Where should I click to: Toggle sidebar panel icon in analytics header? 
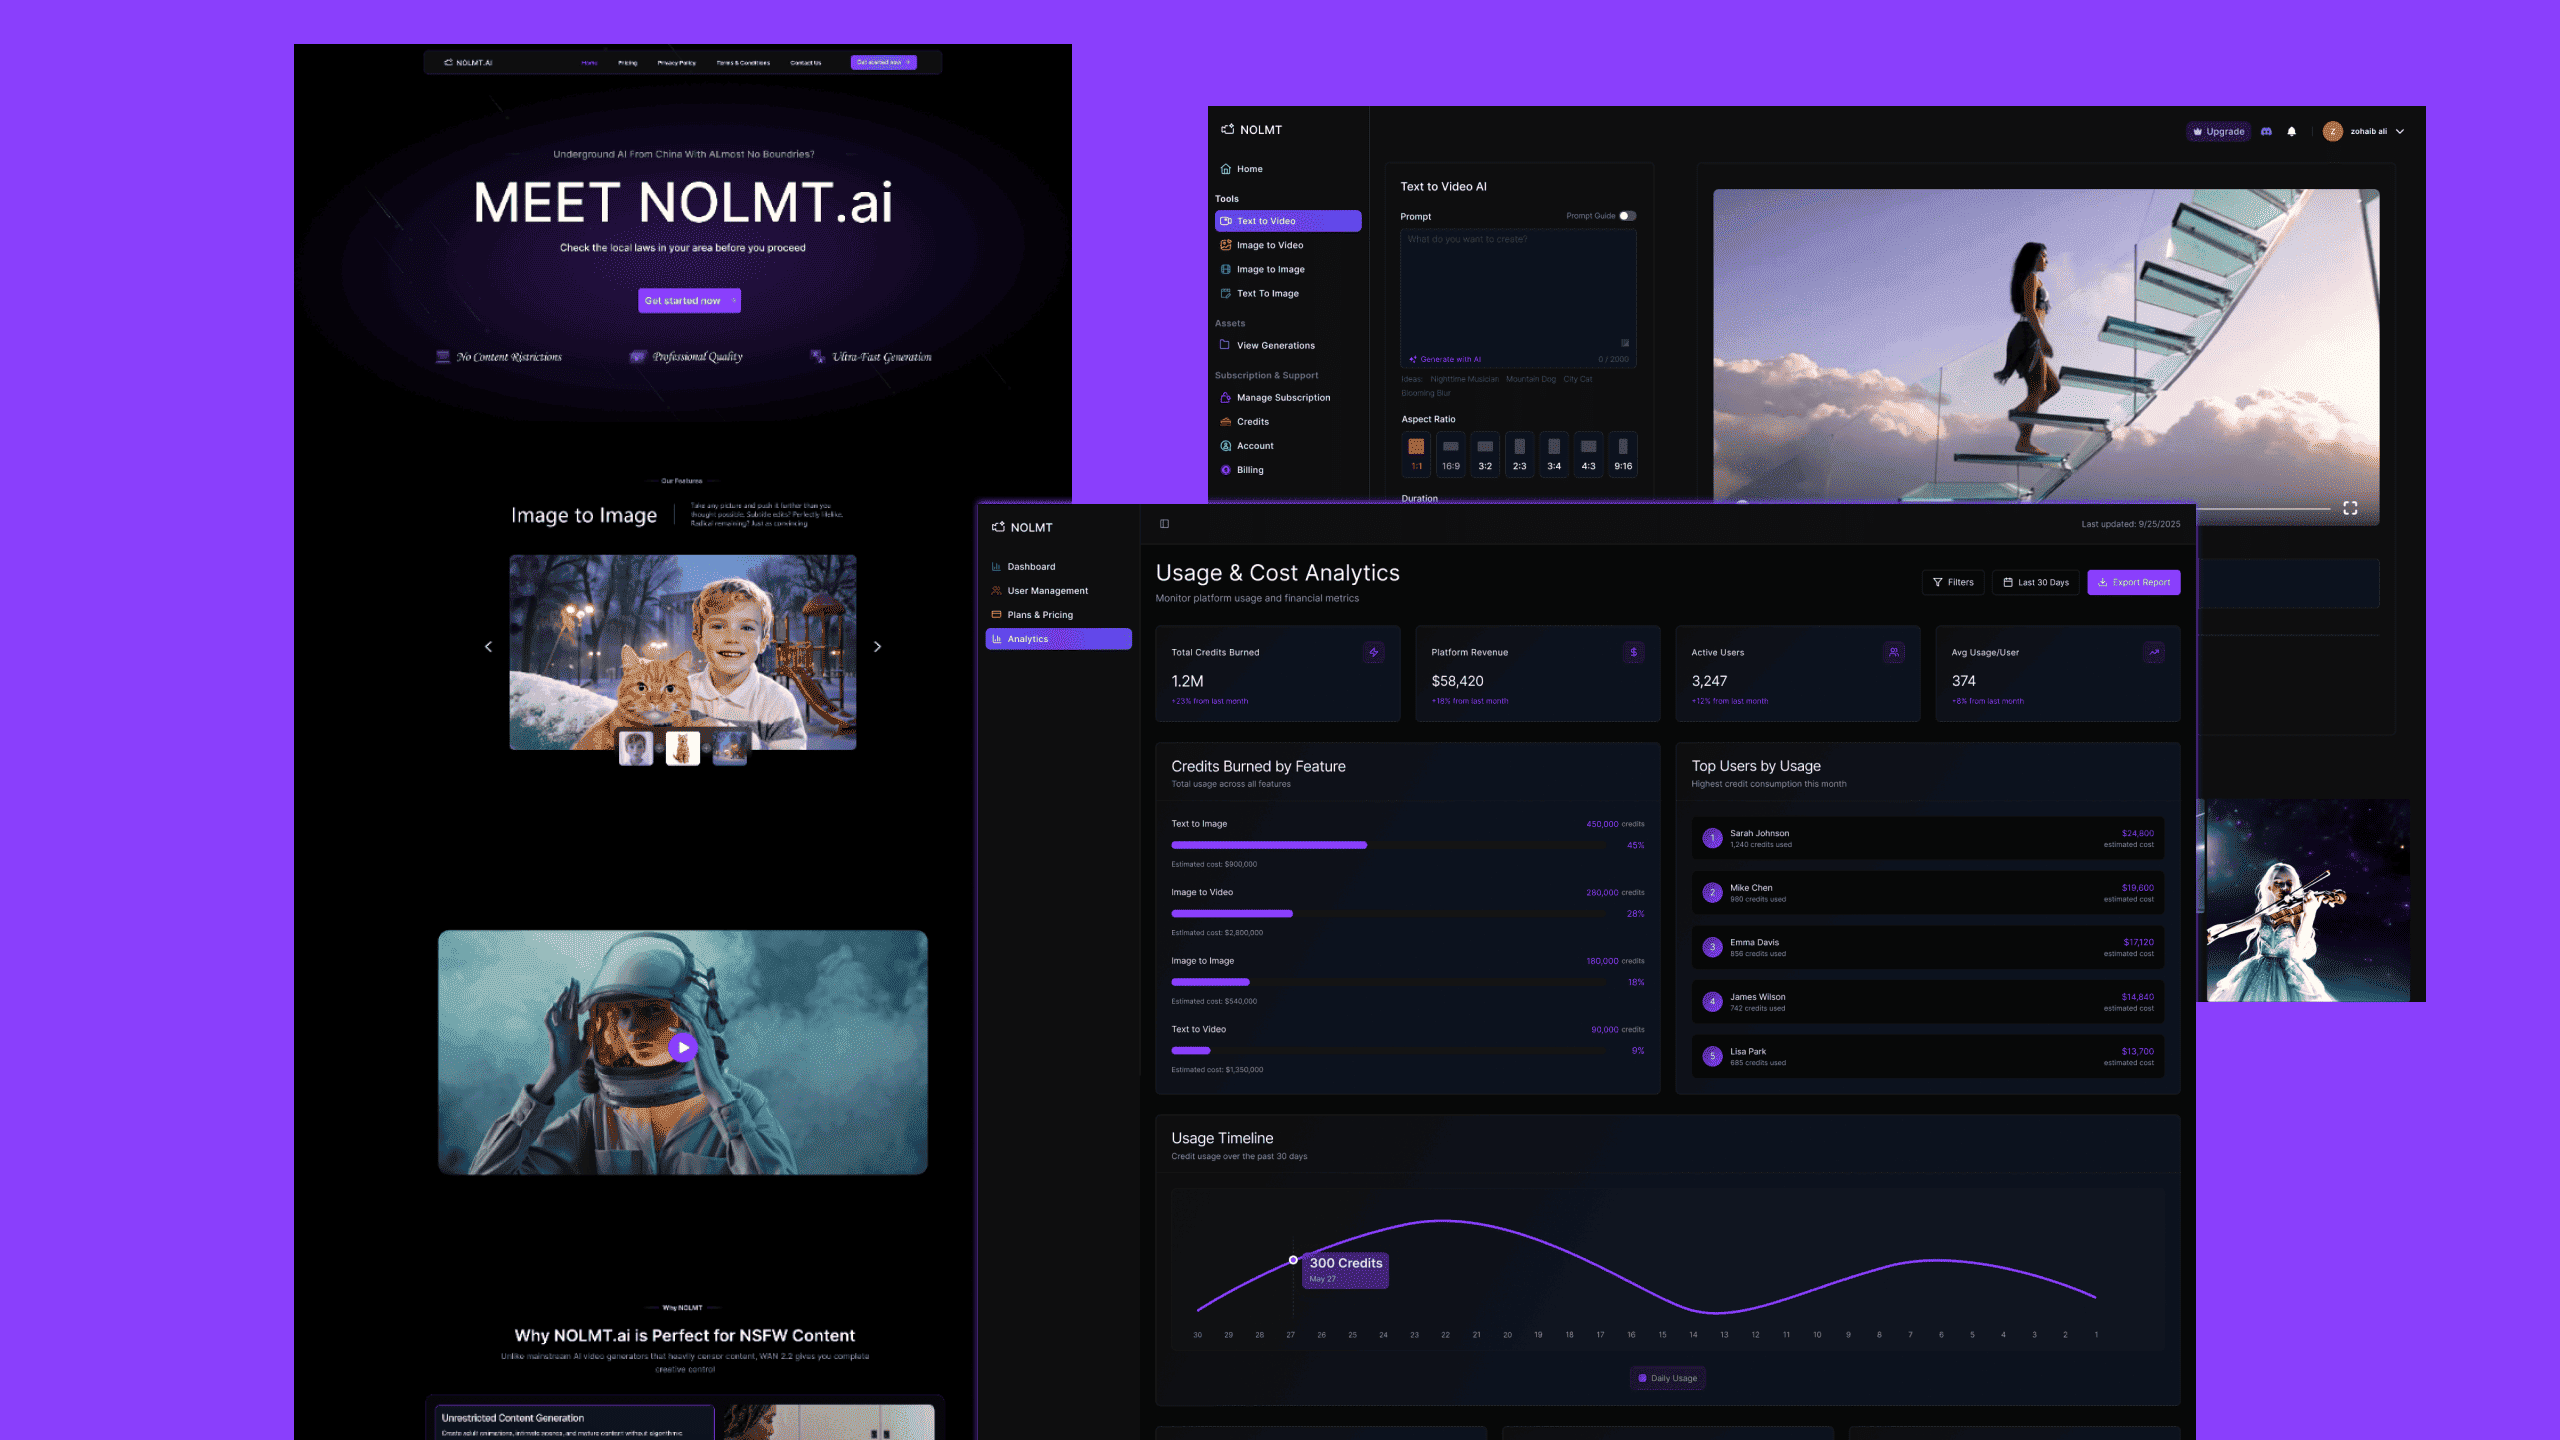click(x=1164, y=524)
